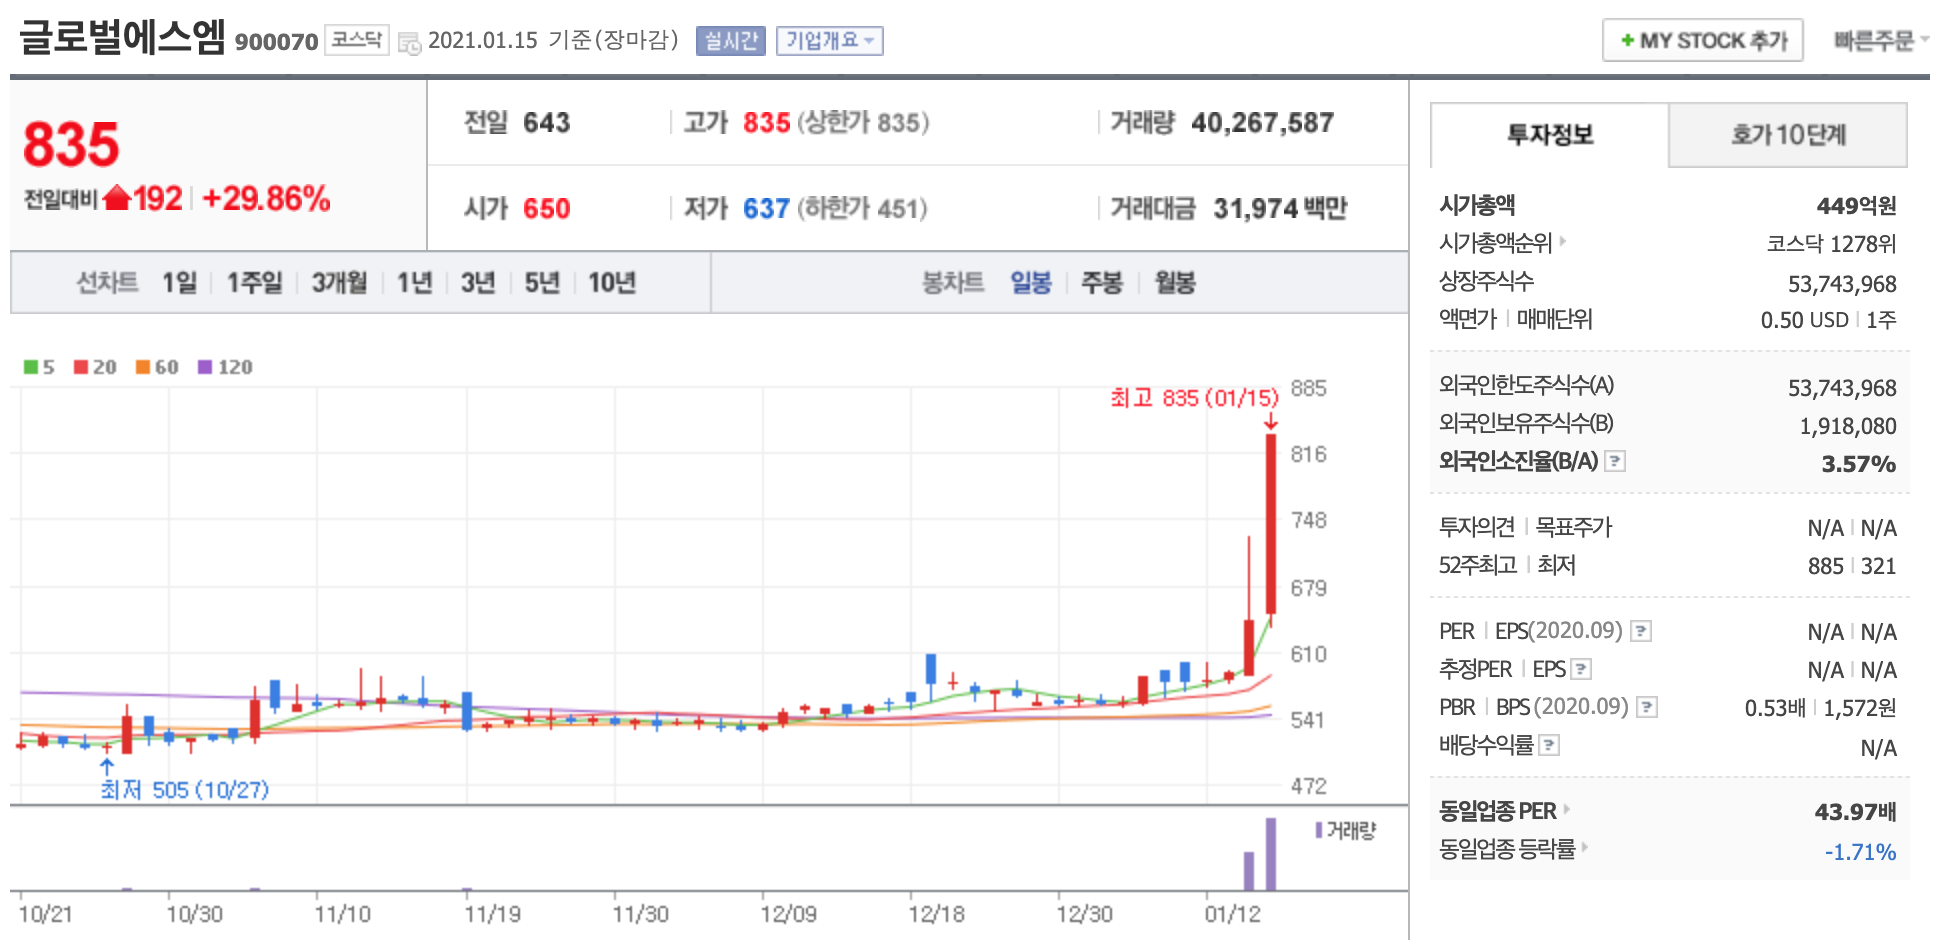Click the PBR value 0.53배
Image resolution: width=1944 pixels, height=940 pixels.
coord(1775,708)
